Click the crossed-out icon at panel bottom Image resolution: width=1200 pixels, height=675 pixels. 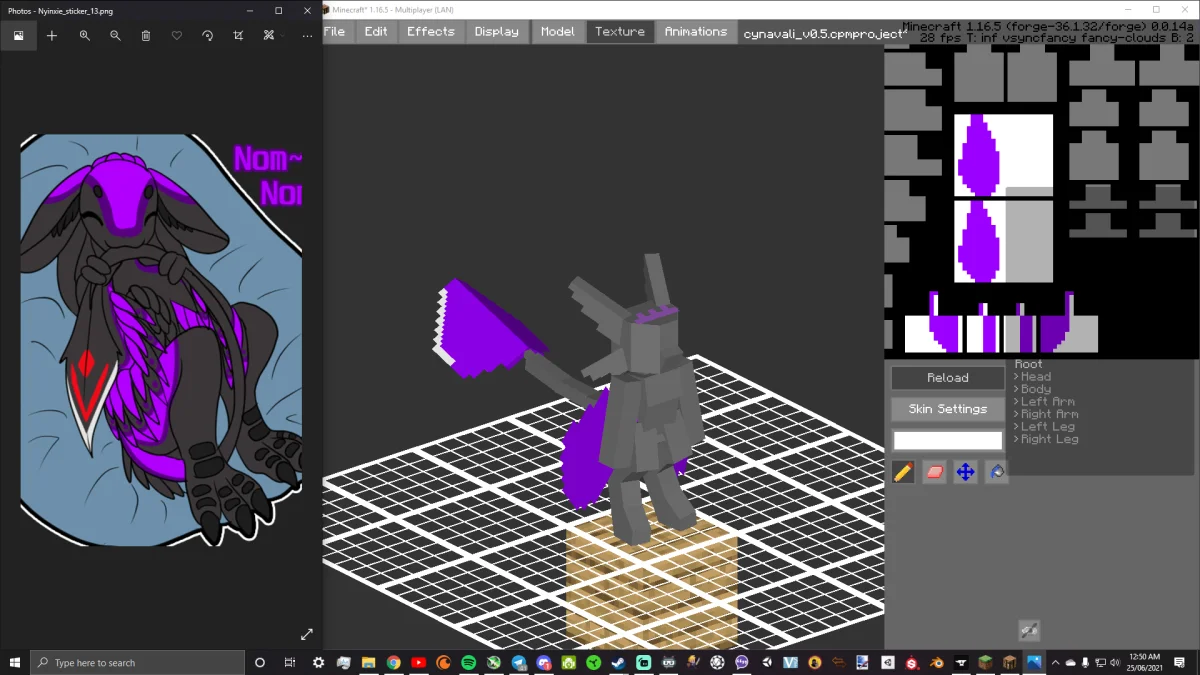pyautogui.click(x=1029, y=630)
